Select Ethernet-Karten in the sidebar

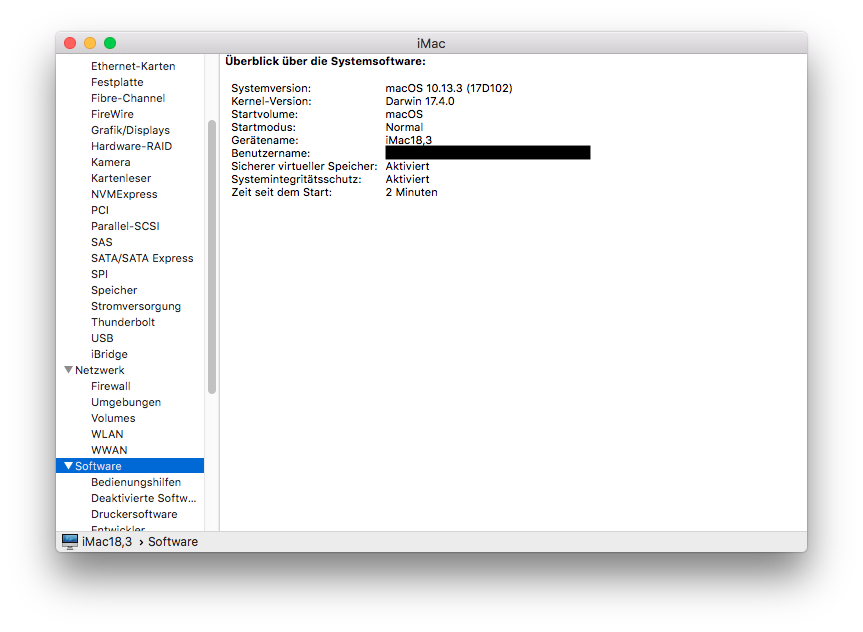tap(133, 66)
